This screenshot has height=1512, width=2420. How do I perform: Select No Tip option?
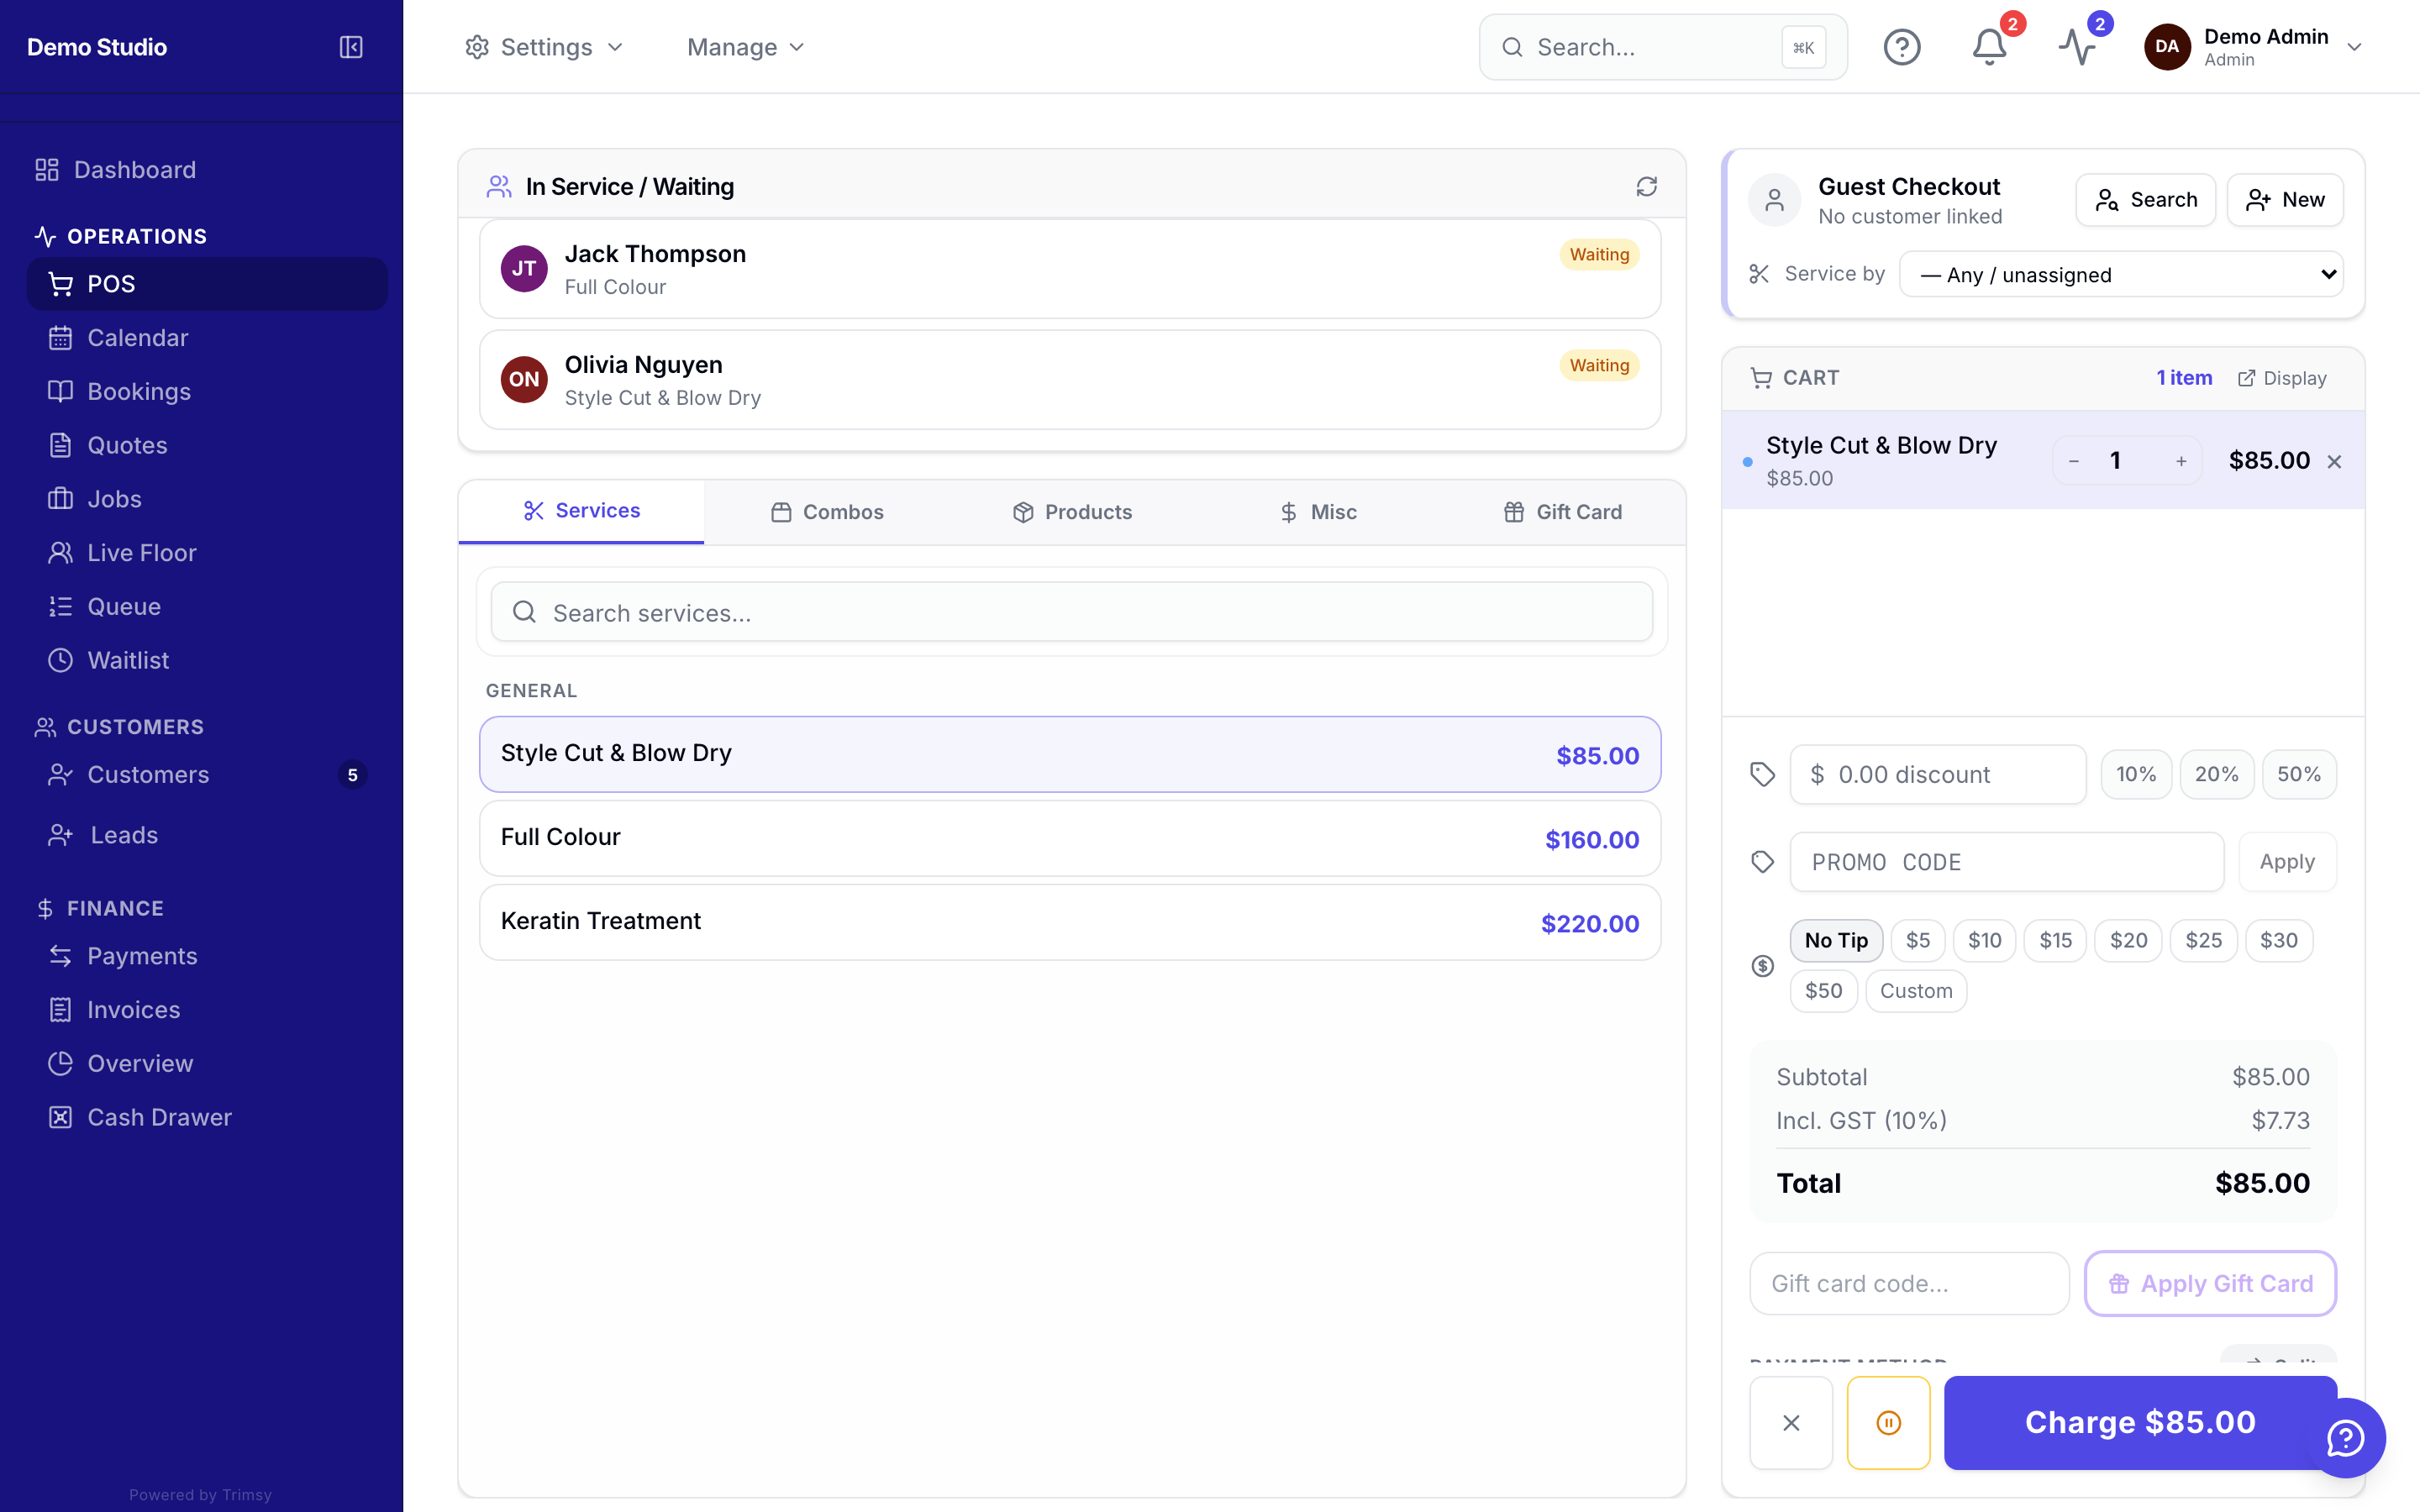point(1836,940)
